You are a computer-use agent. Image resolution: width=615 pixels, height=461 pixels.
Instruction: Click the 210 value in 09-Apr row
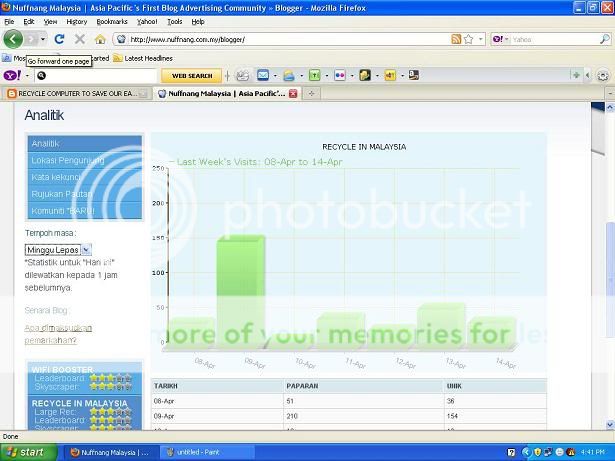292,416
